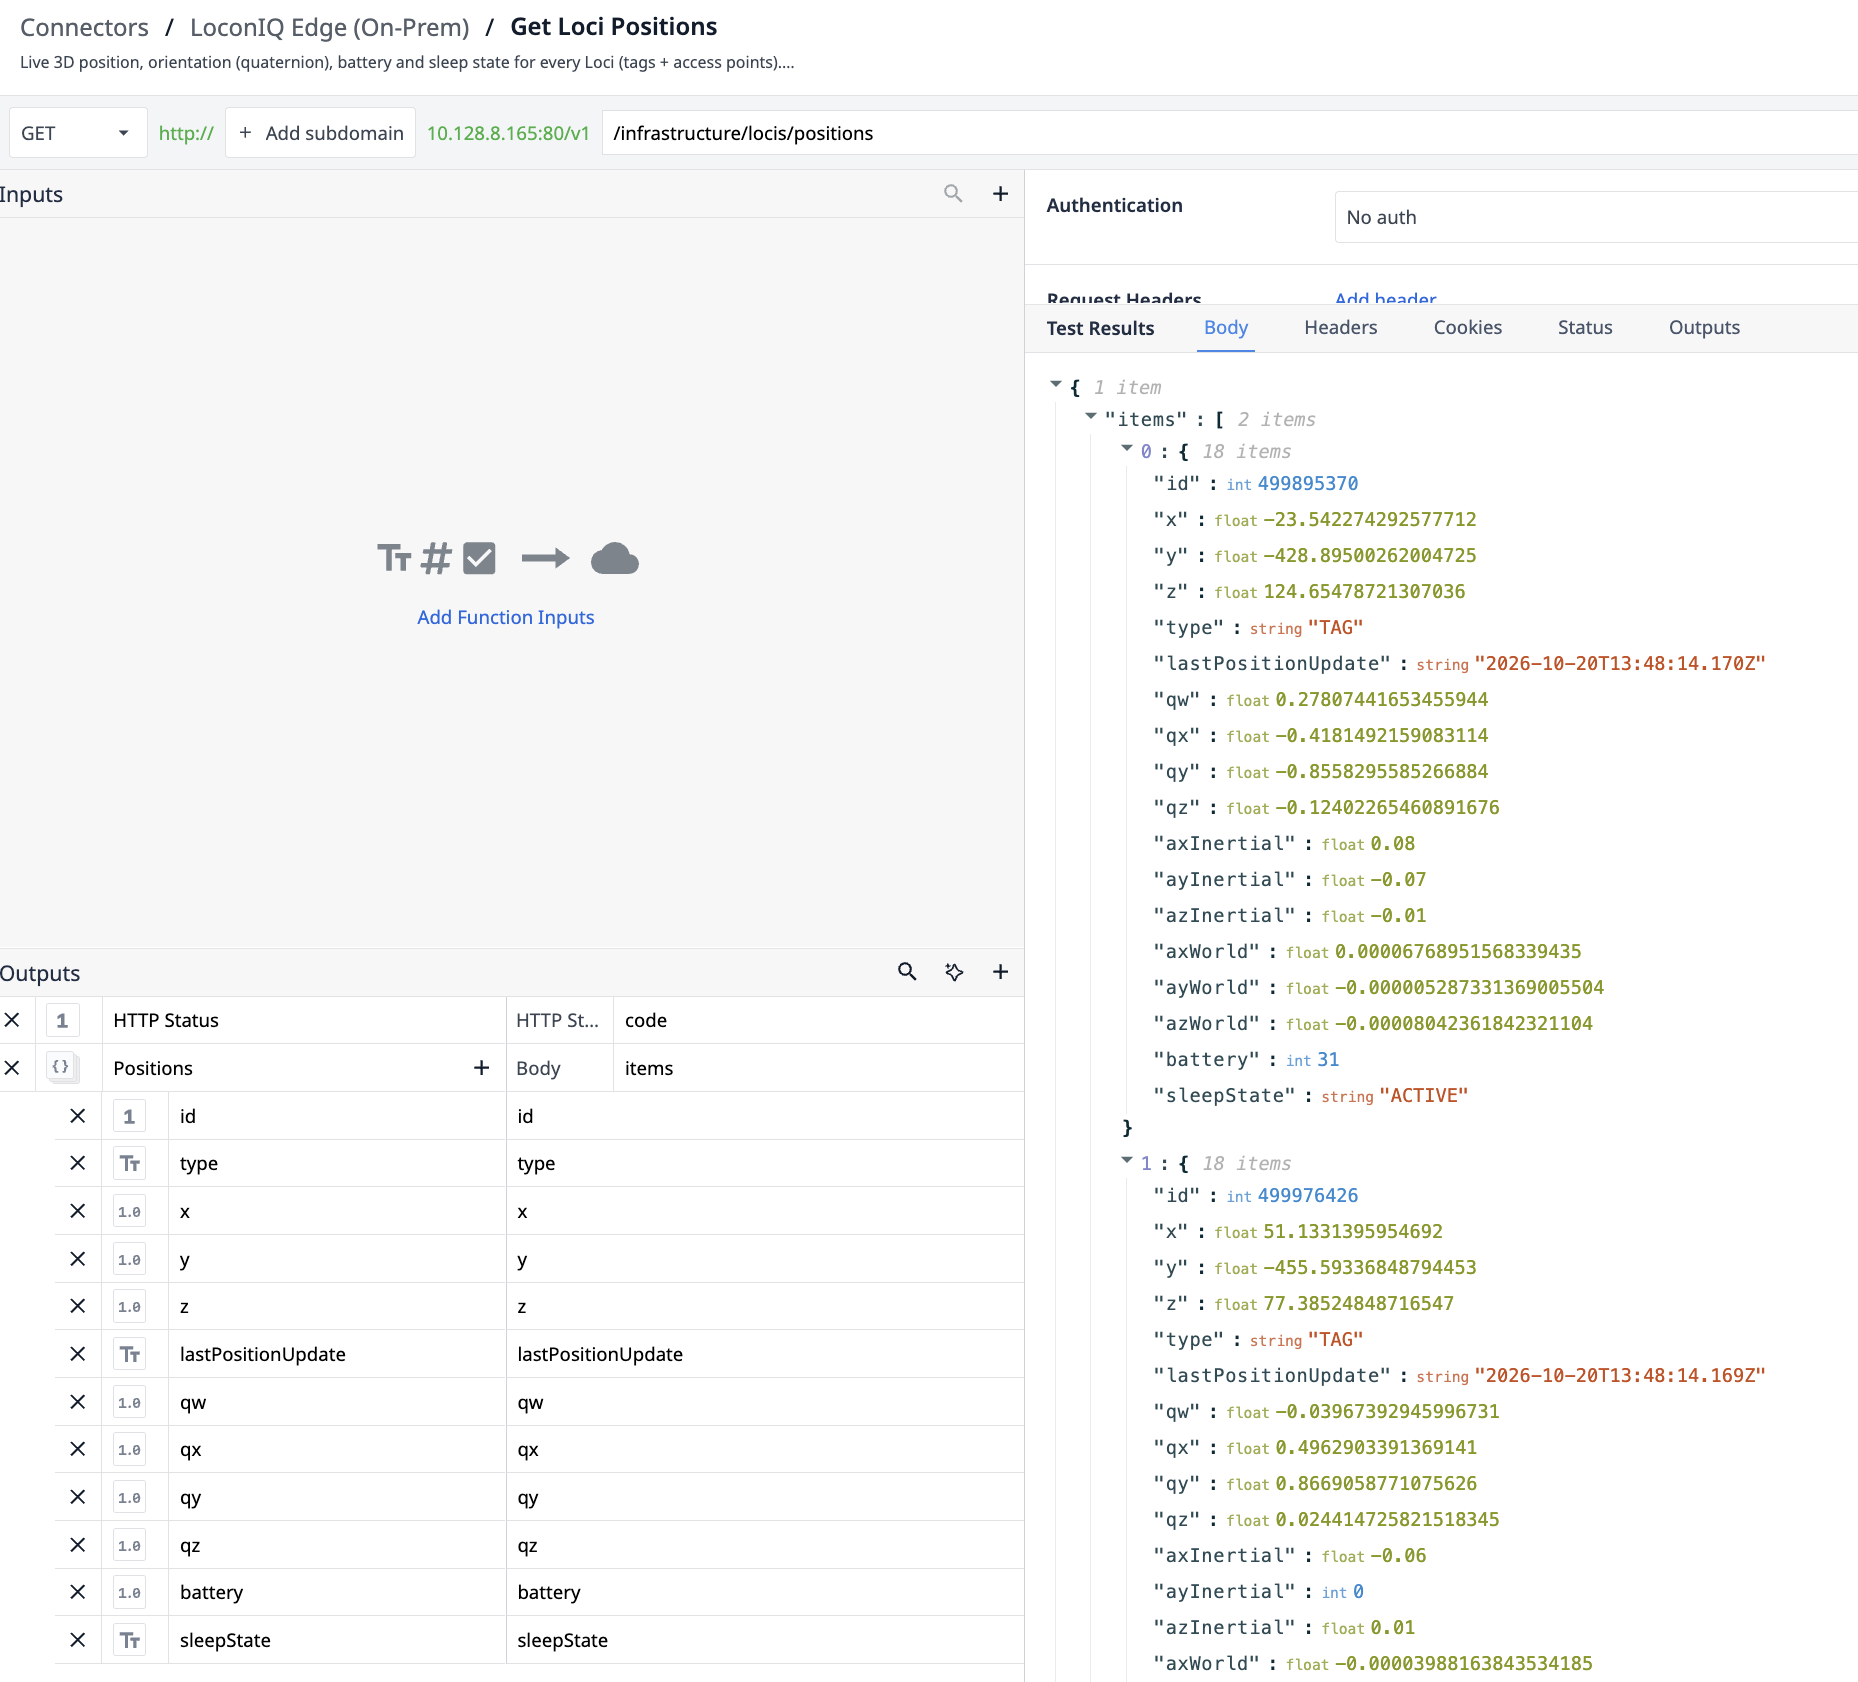Open the No auth authentication dropdown
1858x1682 pixels.
[x=1596, y=217]
